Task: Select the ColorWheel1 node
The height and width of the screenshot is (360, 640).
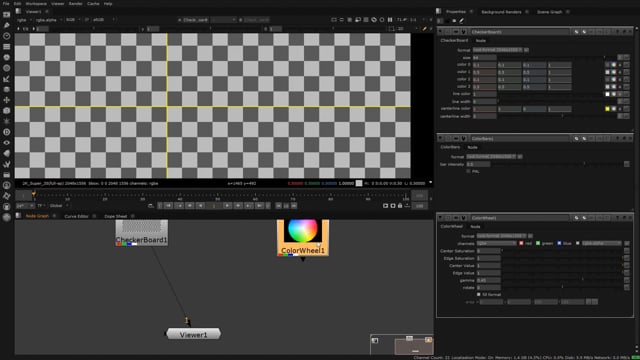Action: click(303, 238)
